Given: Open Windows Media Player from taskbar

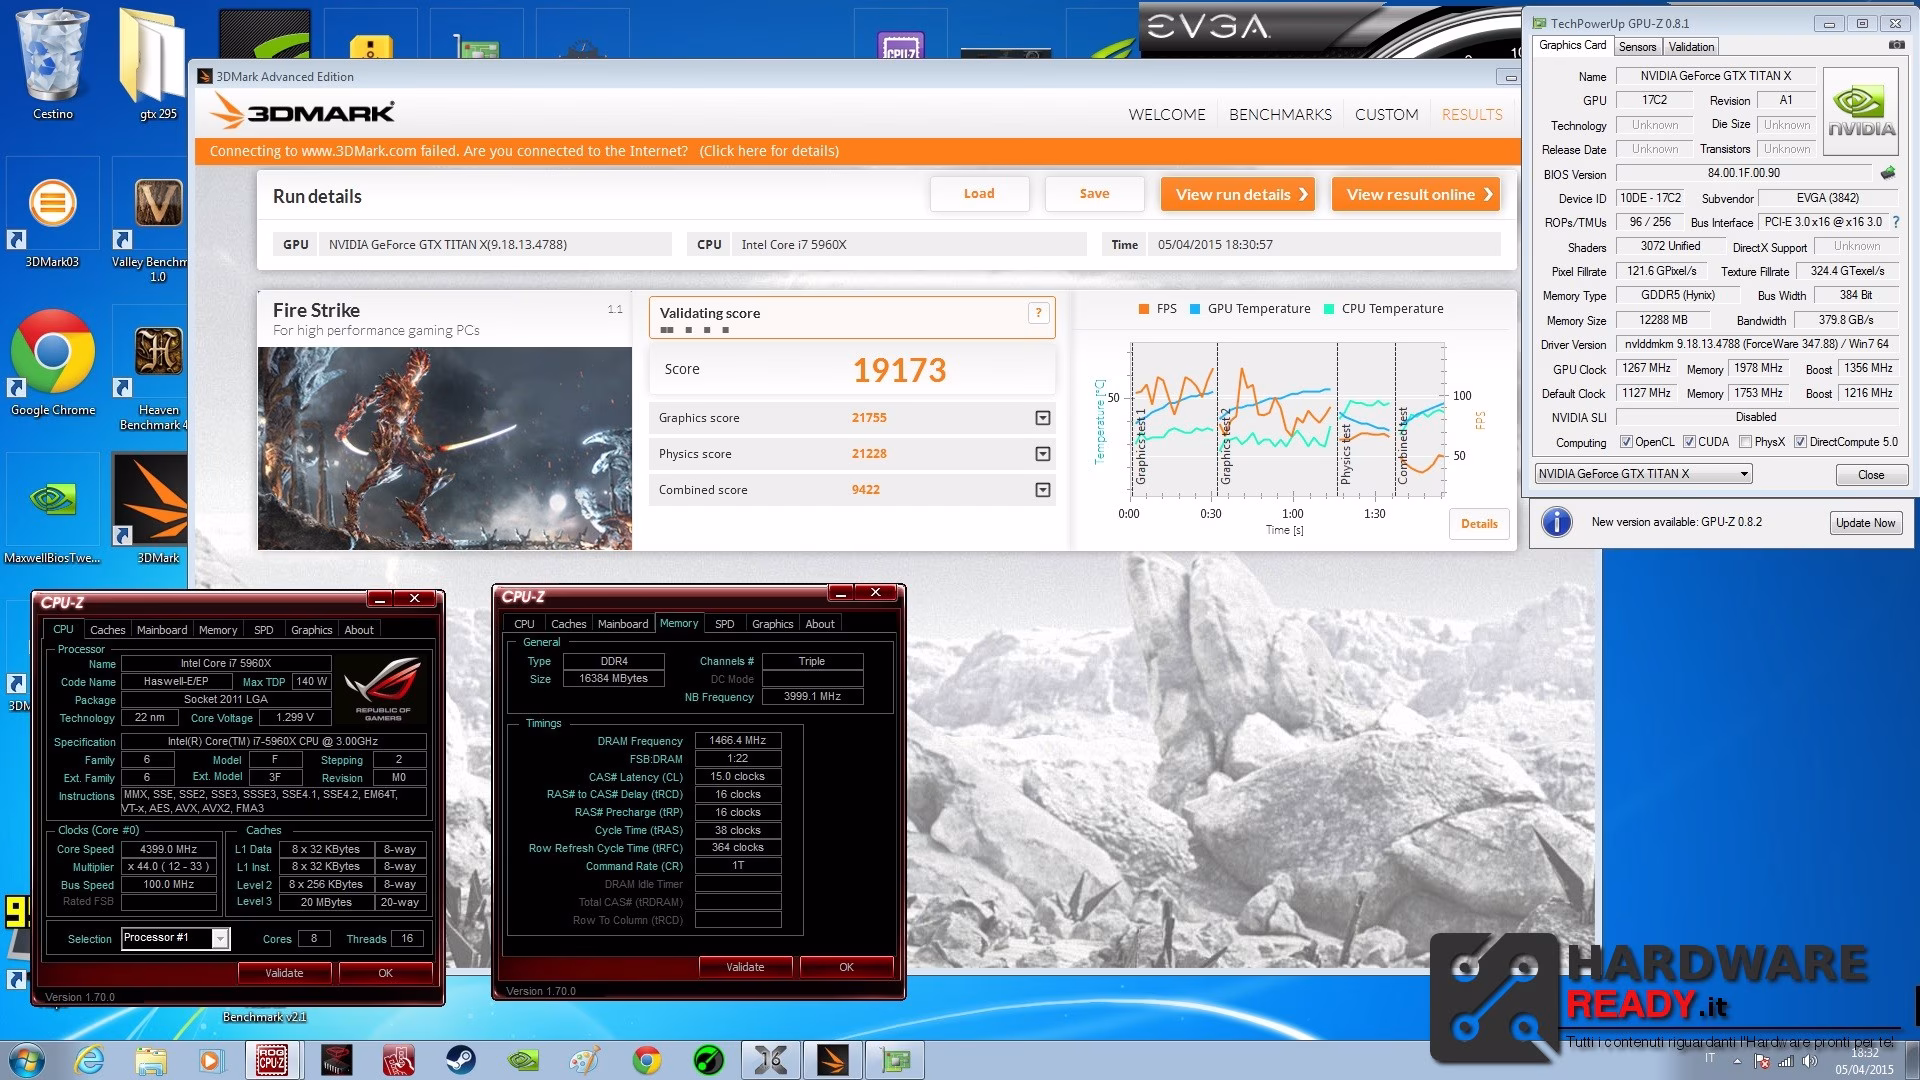Looking at the screenshot, I should click(x=210, y=1059).
